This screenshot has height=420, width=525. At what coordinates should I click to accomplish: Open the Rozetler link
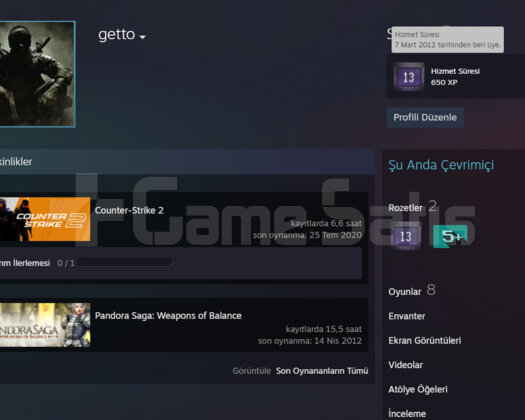[x=405, y=208]
